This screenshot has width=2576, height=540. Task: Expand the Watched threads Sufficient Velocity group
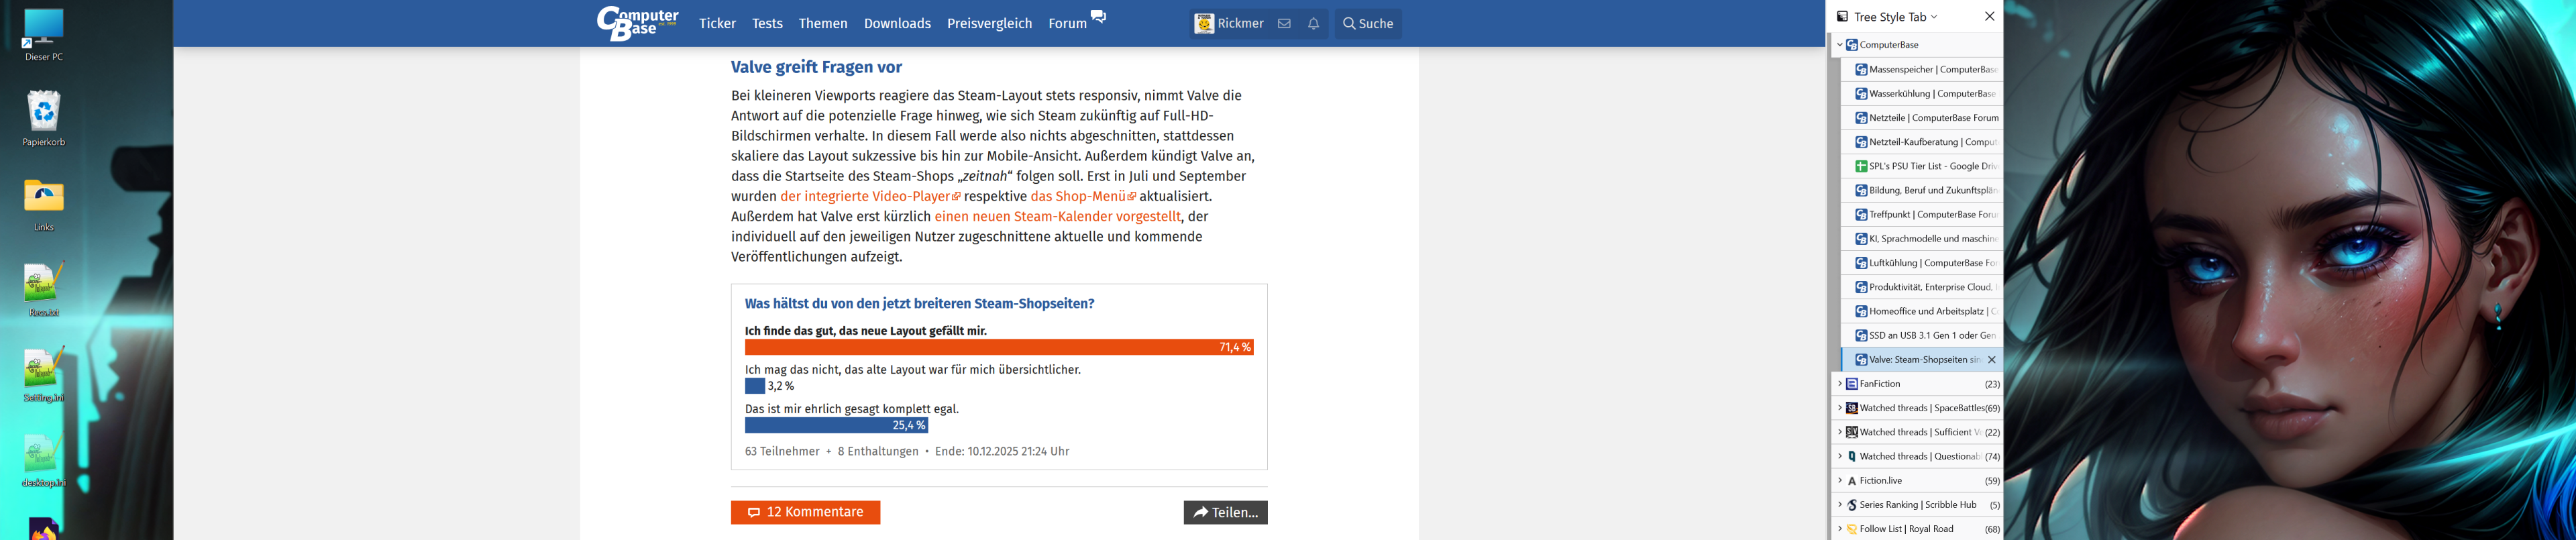coord(1839,432)
